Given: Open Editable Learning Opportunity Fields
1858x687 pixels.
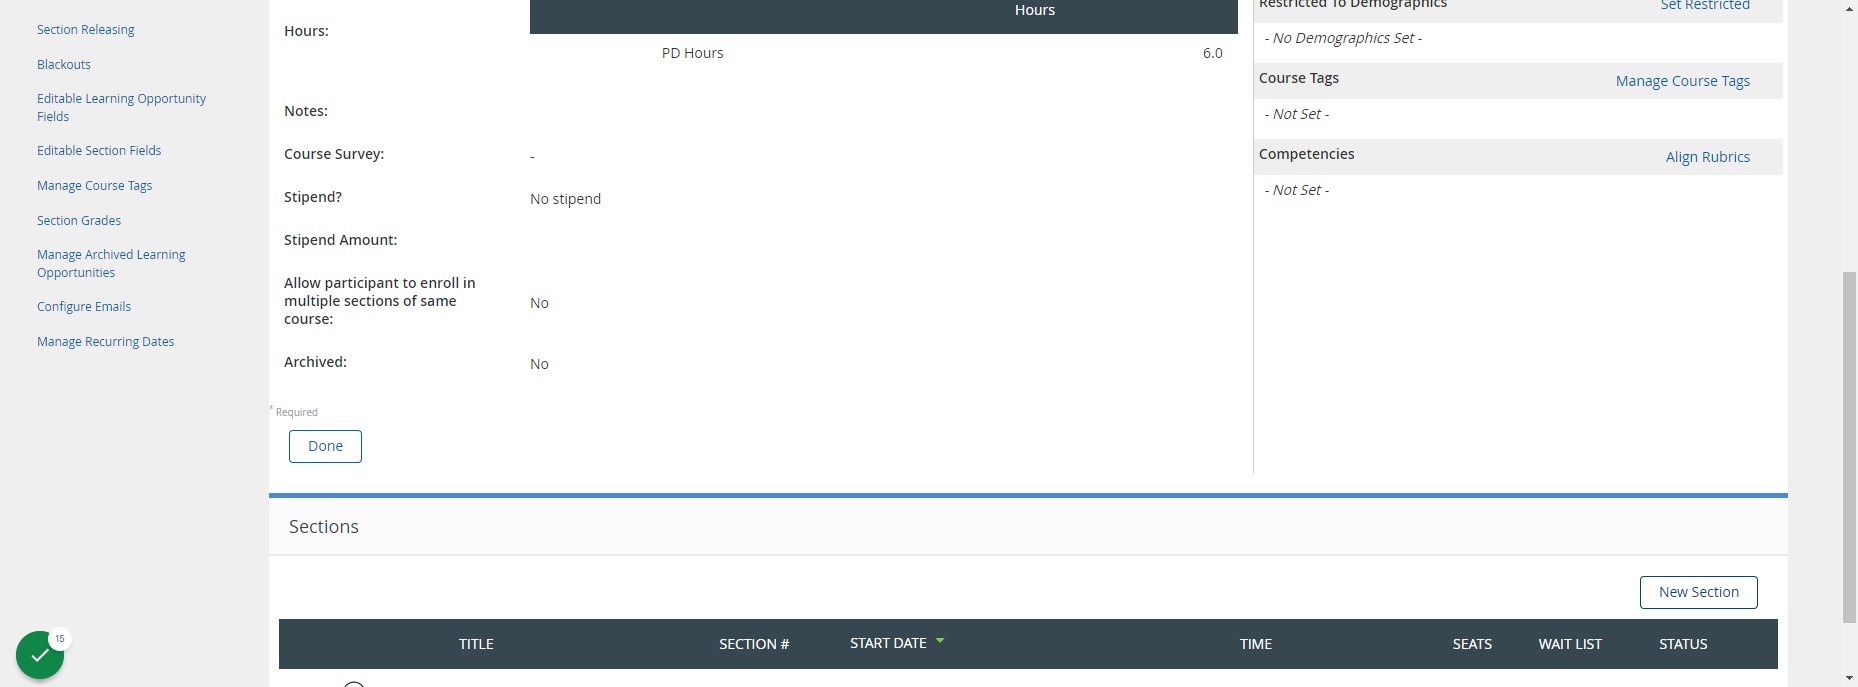Looking at the screenshot, I should pos(121,108).
